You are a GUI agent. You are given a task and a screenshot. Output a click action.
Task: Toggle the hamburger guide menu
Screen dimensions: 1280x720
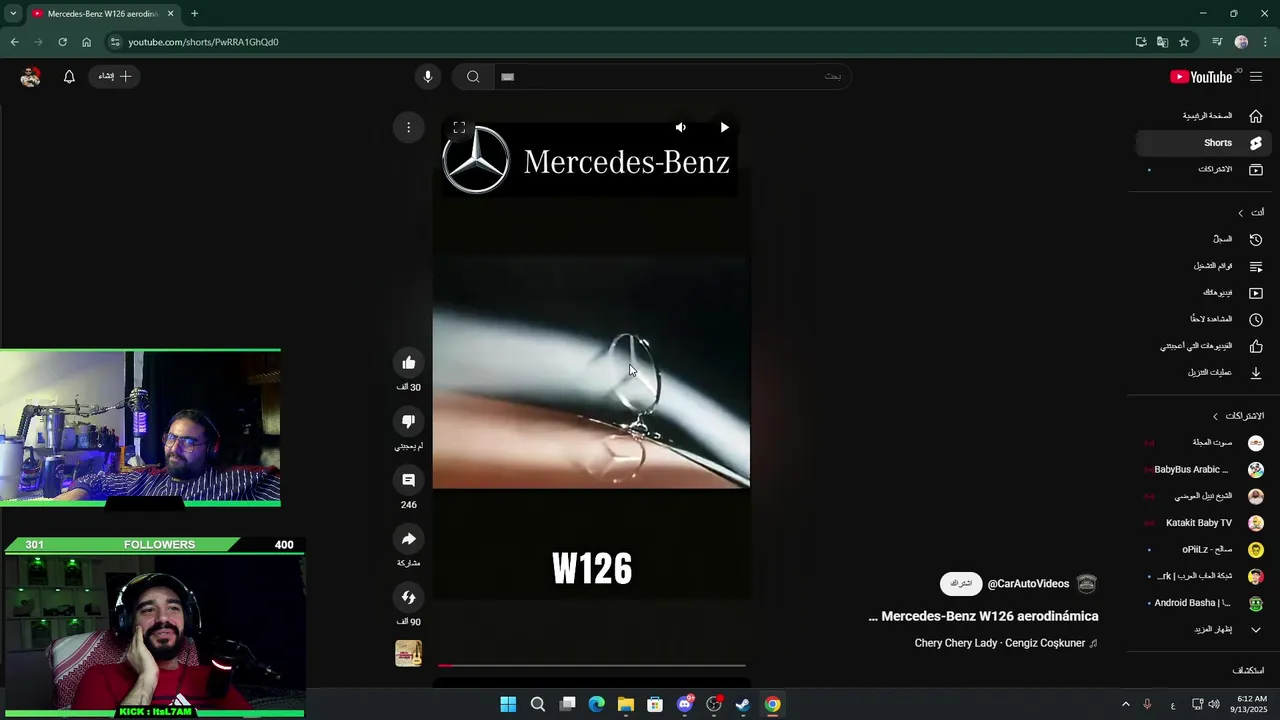click(1256, 77)
